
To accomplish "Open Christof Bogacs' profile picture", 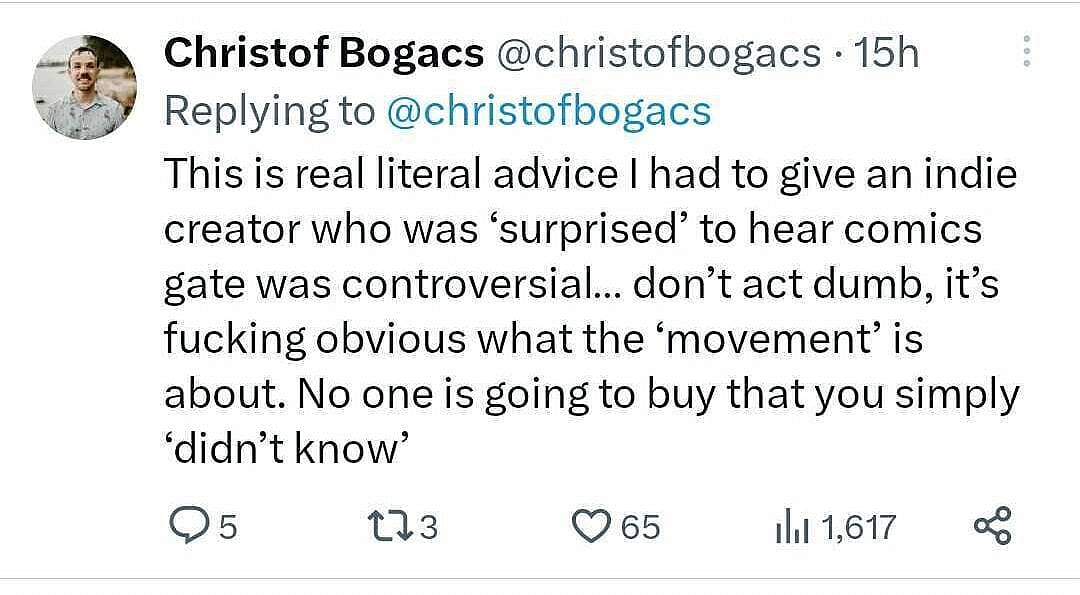I will tap(84, 87).
